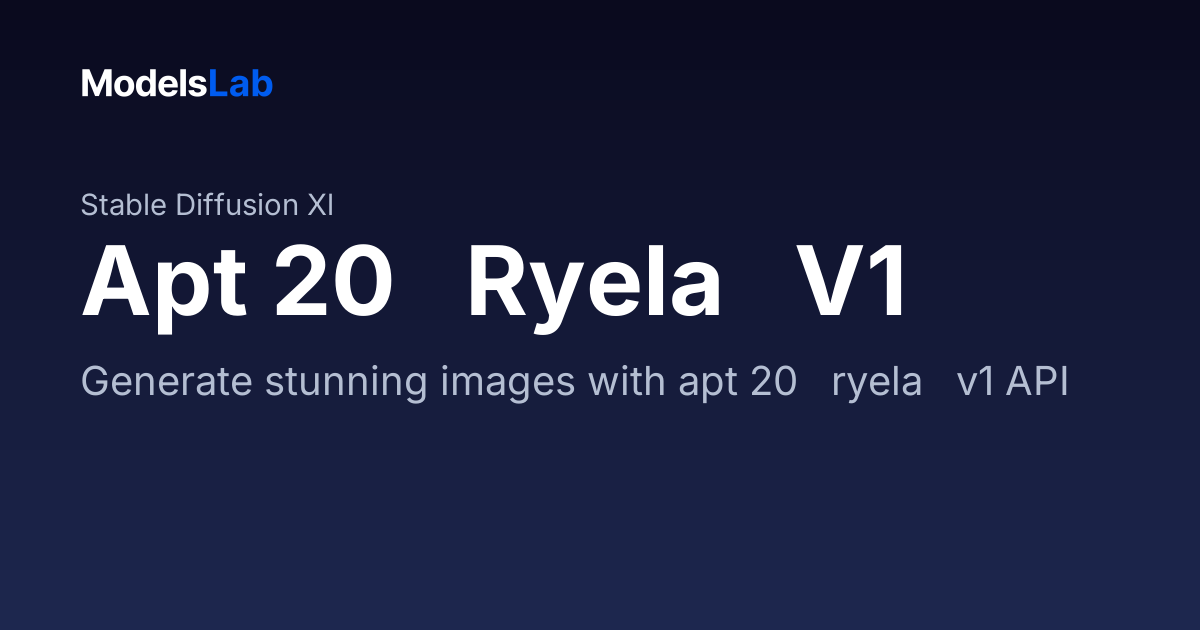
Task: Click "XI" in the Stable Diffusion label
Action: pyautogui.click(x=320, y=205)
